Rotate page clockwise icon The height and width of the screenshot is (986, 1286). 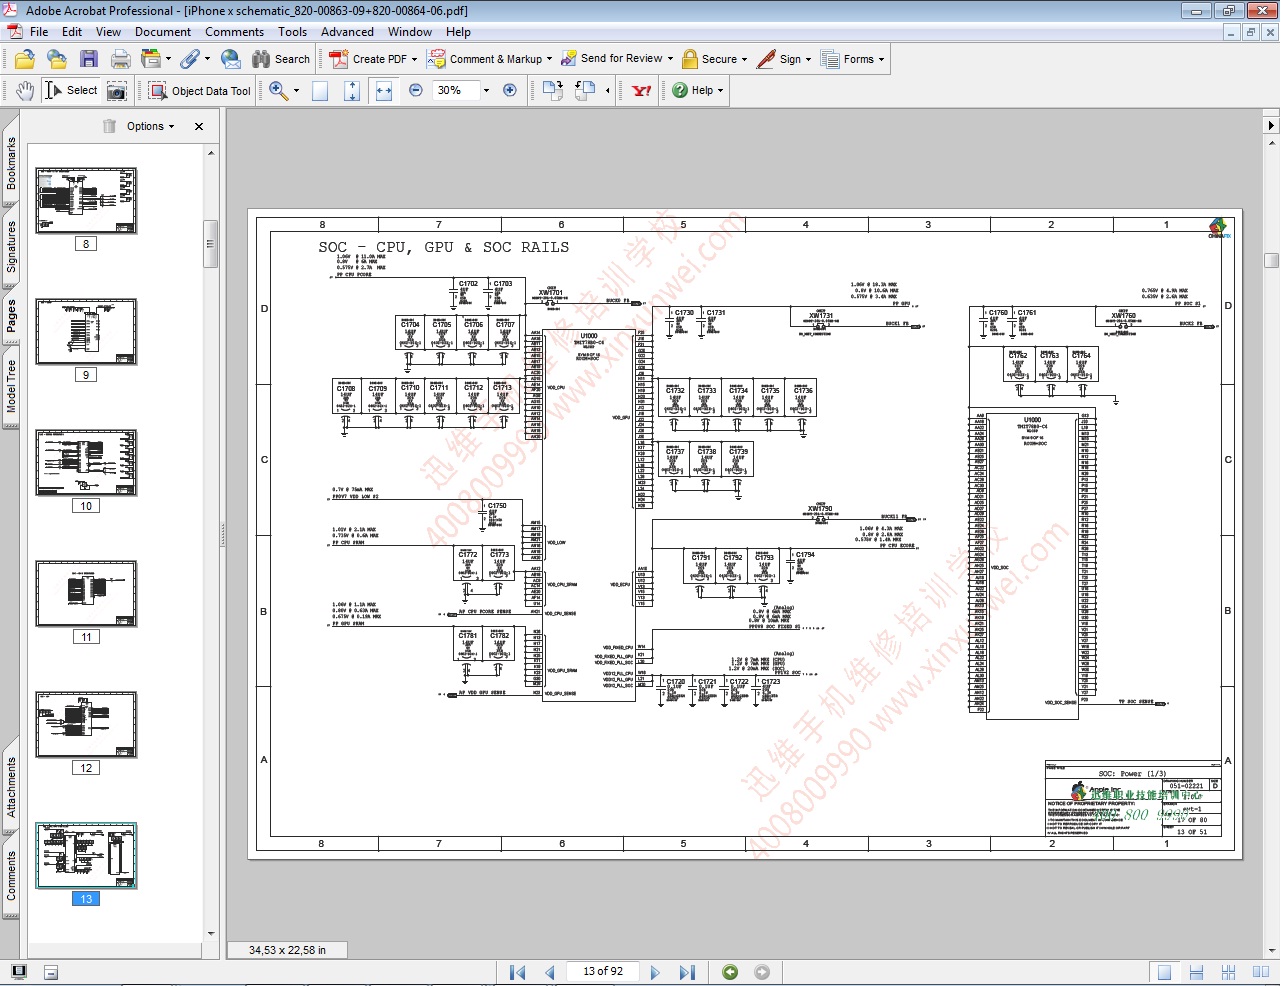point(552,91)
